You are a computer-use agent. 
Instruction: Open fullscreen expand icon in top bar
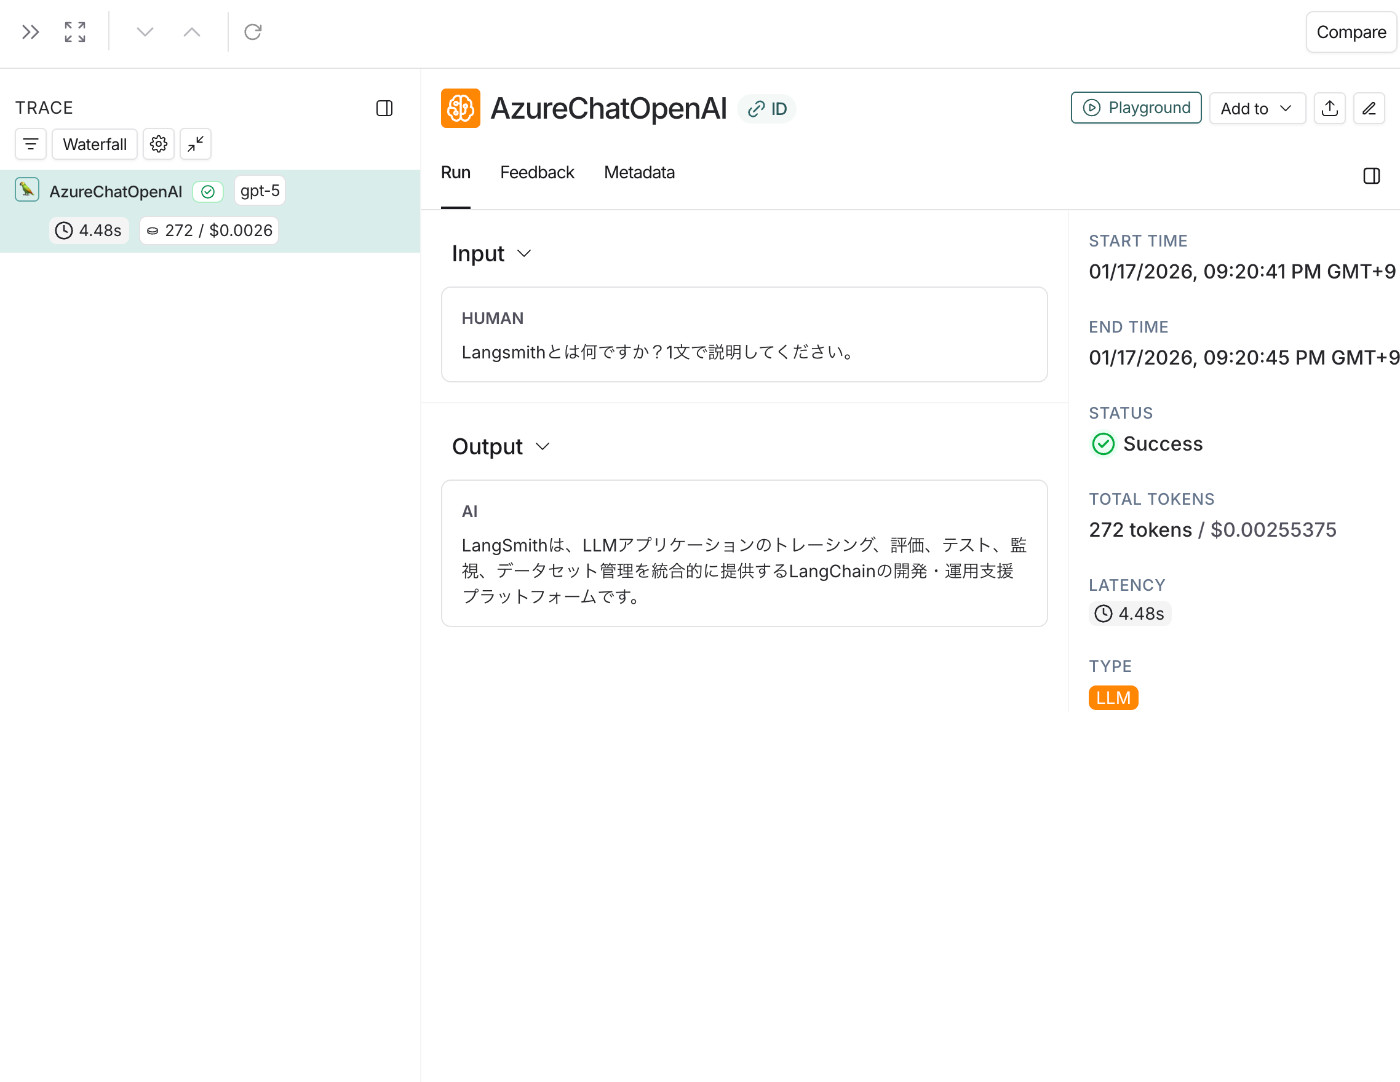[75, 32]
